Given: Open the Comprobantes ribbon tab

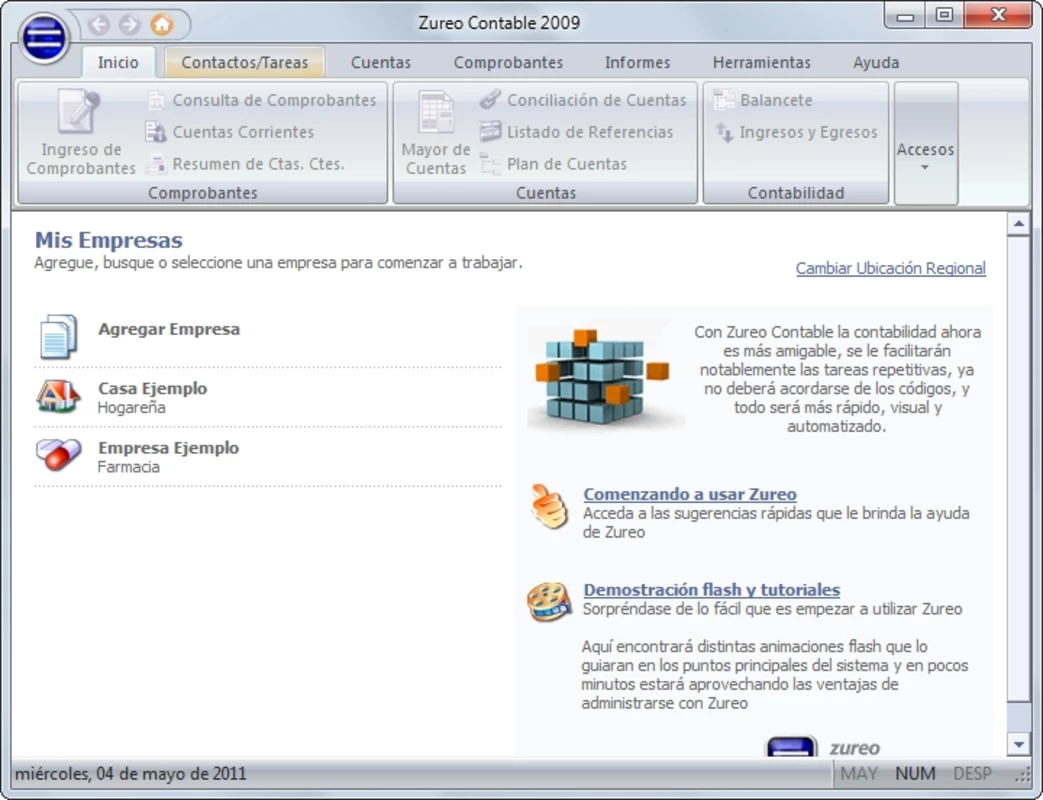Looking at the screenshot, I should (x=508, y=63).
